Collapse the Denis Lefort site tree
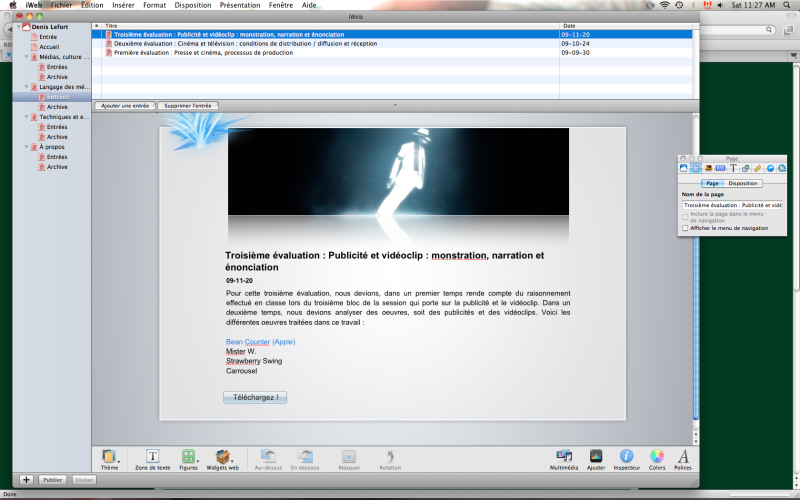 tap(17, 27)
